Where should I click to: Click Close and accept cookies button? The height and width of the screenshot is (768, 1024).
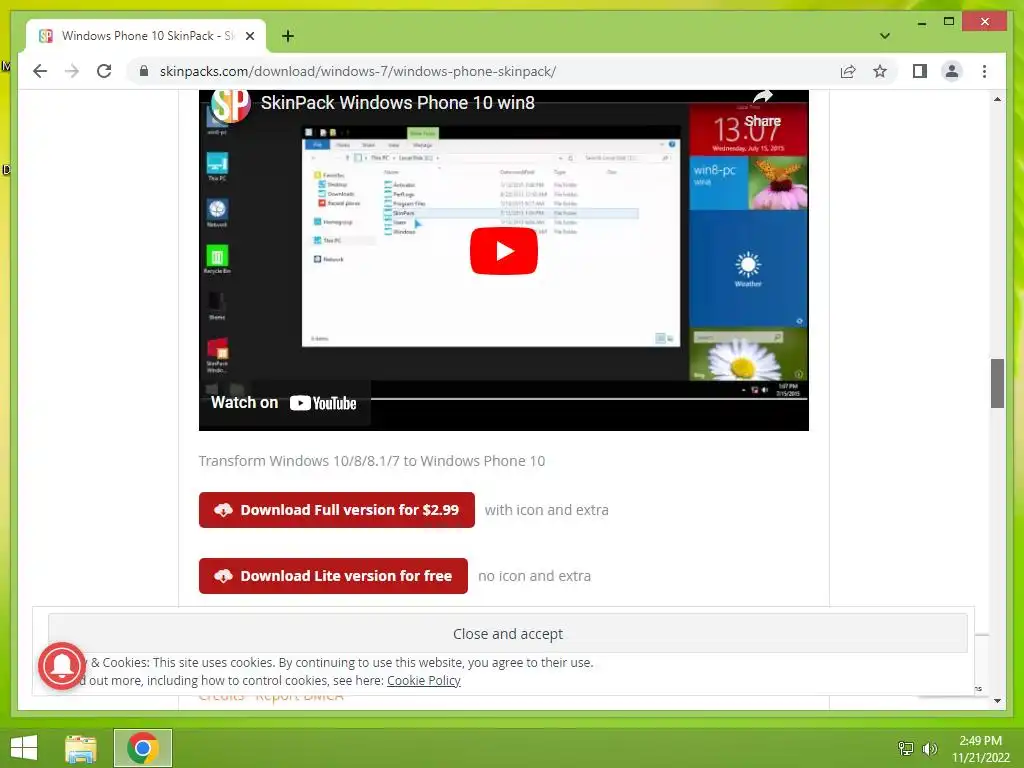tap(507, 633)
